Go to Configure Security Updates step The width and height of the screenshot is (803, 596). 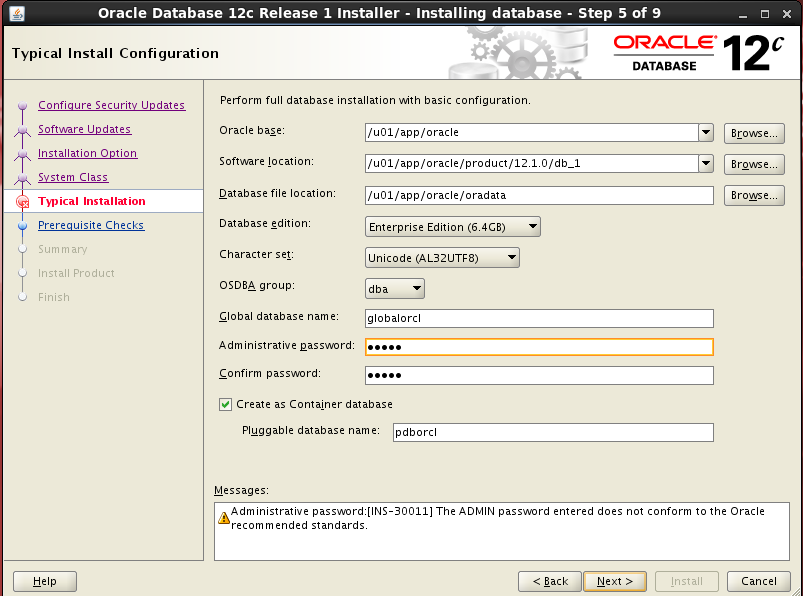pos(112,105)
